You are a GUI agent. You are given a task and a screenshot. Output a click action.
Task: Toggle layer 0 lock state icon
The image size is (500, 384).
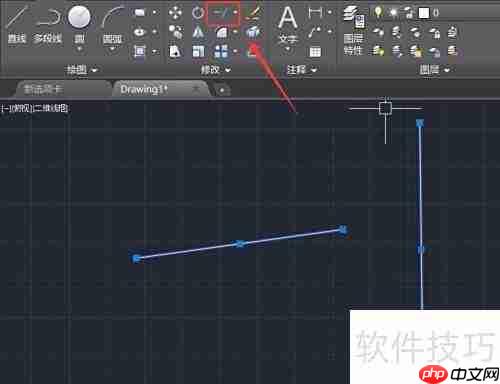point(409,13)
